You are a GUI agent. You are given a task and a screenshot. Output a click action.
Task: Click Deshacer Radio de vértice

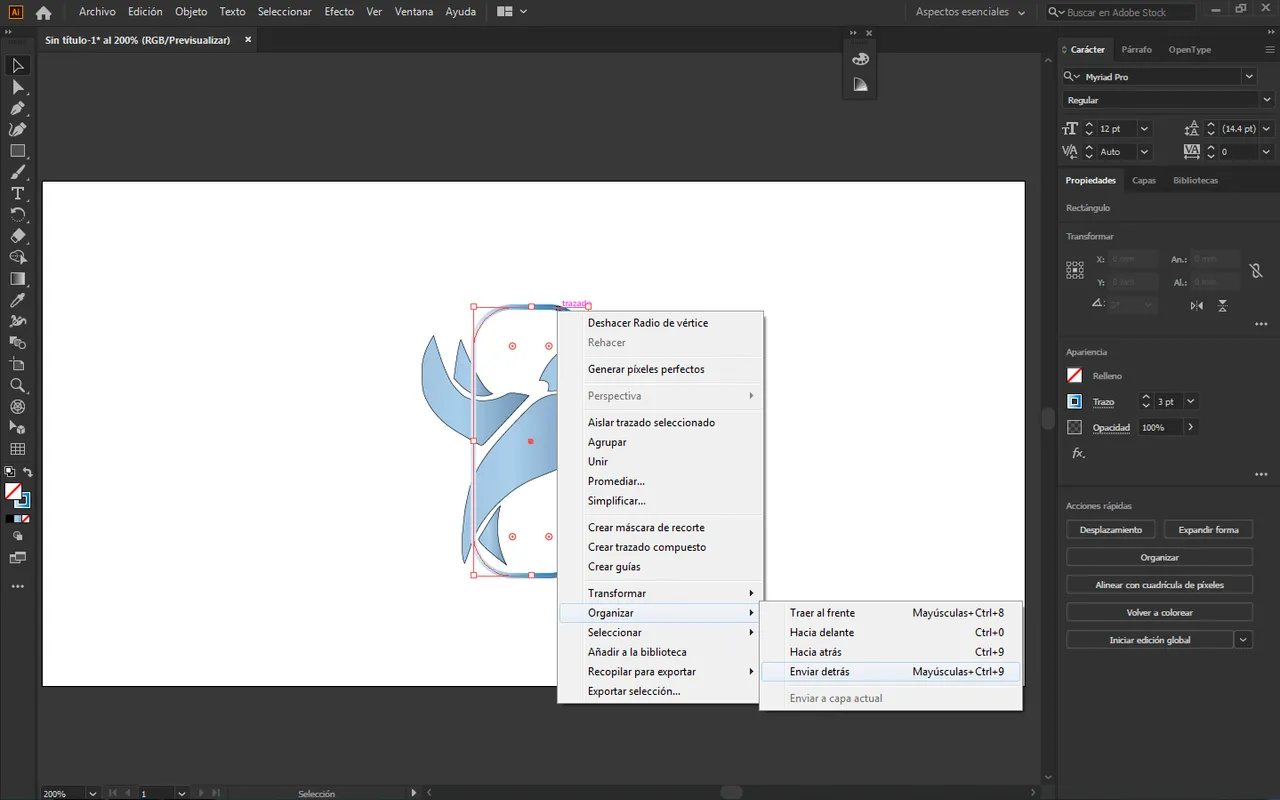pyautogui.click(x=660, y=323)
